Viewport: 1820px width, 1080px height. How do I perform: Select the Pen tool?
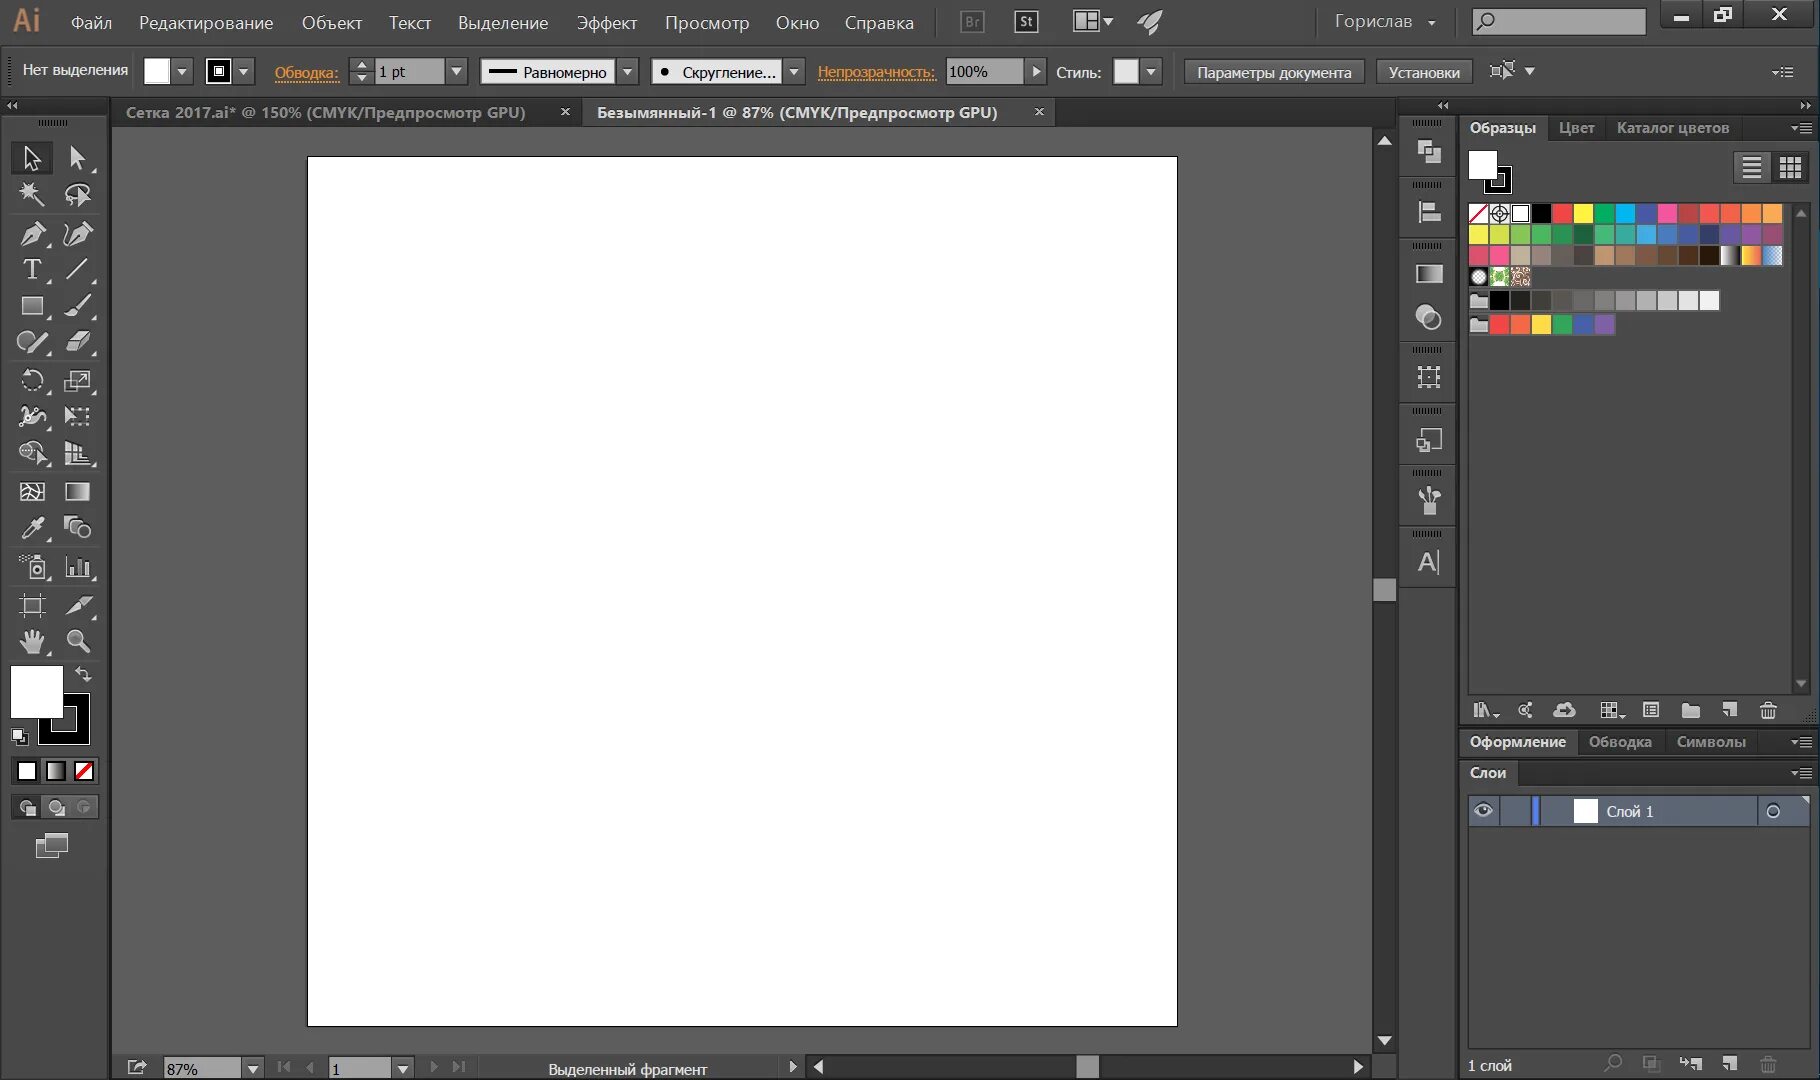tap(32, 234)
